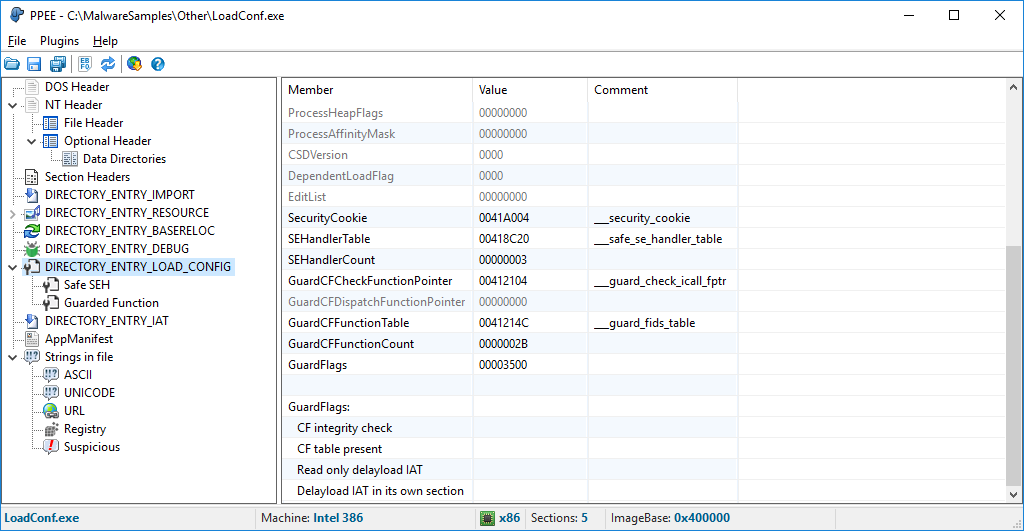The image size is (1024, 531).
Task: Click the CF integrity check row
Action: click(x=643, y=428)
